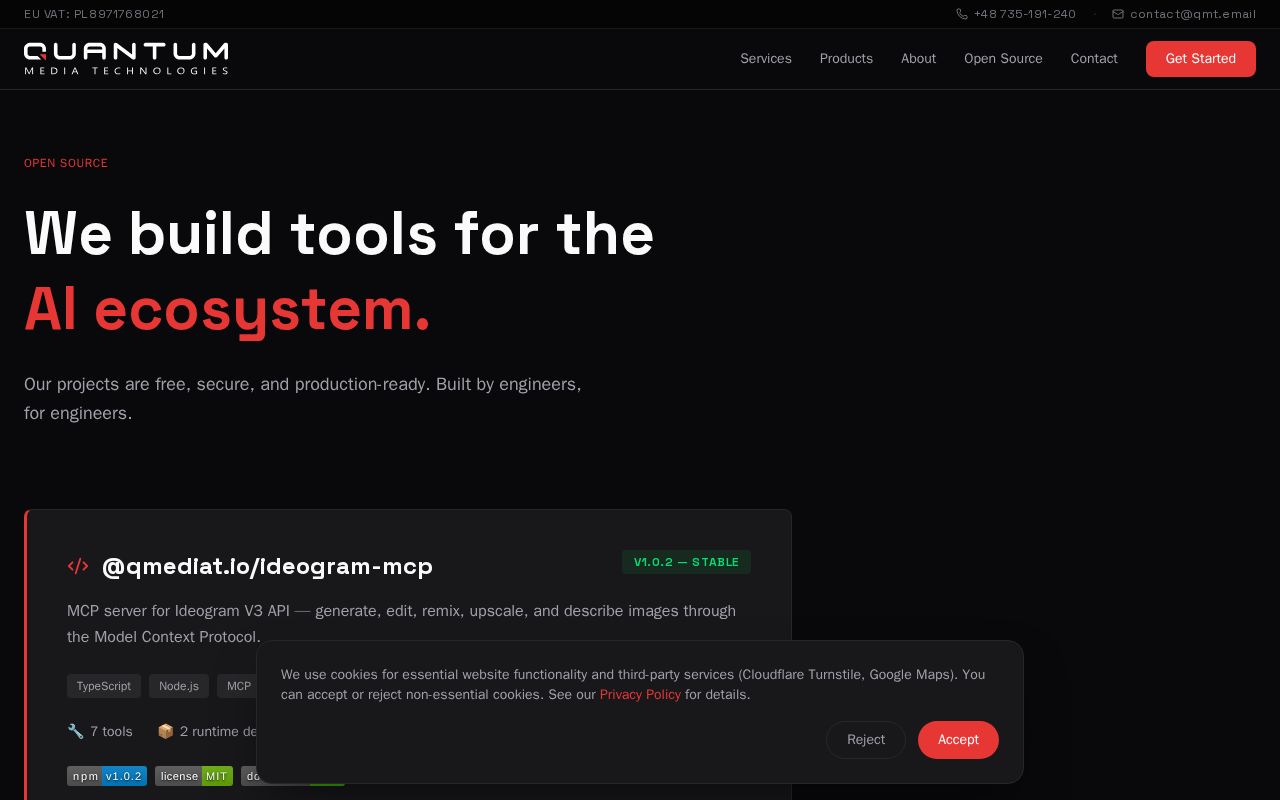
Task: Go to the Products page
Action: click(846, 59)
